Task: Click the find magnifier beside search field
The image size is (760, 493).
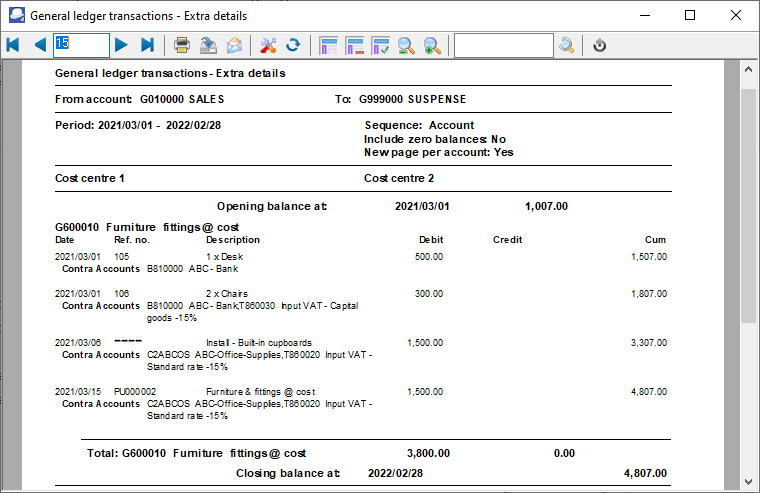Action: coord(567,45)
